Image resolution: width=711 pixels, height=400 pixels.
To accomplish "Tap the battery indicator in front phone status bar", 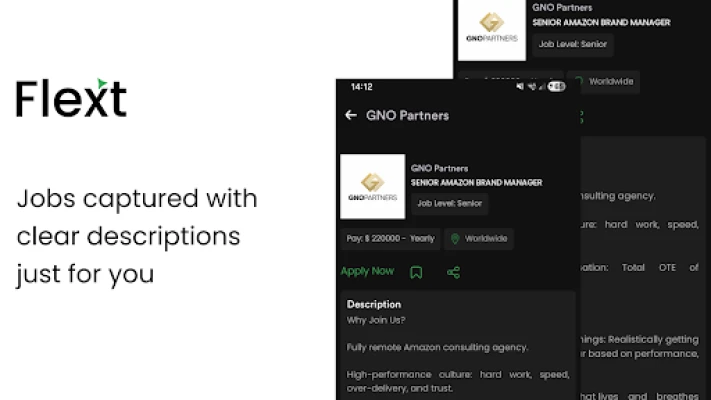I will pos(558,87).
